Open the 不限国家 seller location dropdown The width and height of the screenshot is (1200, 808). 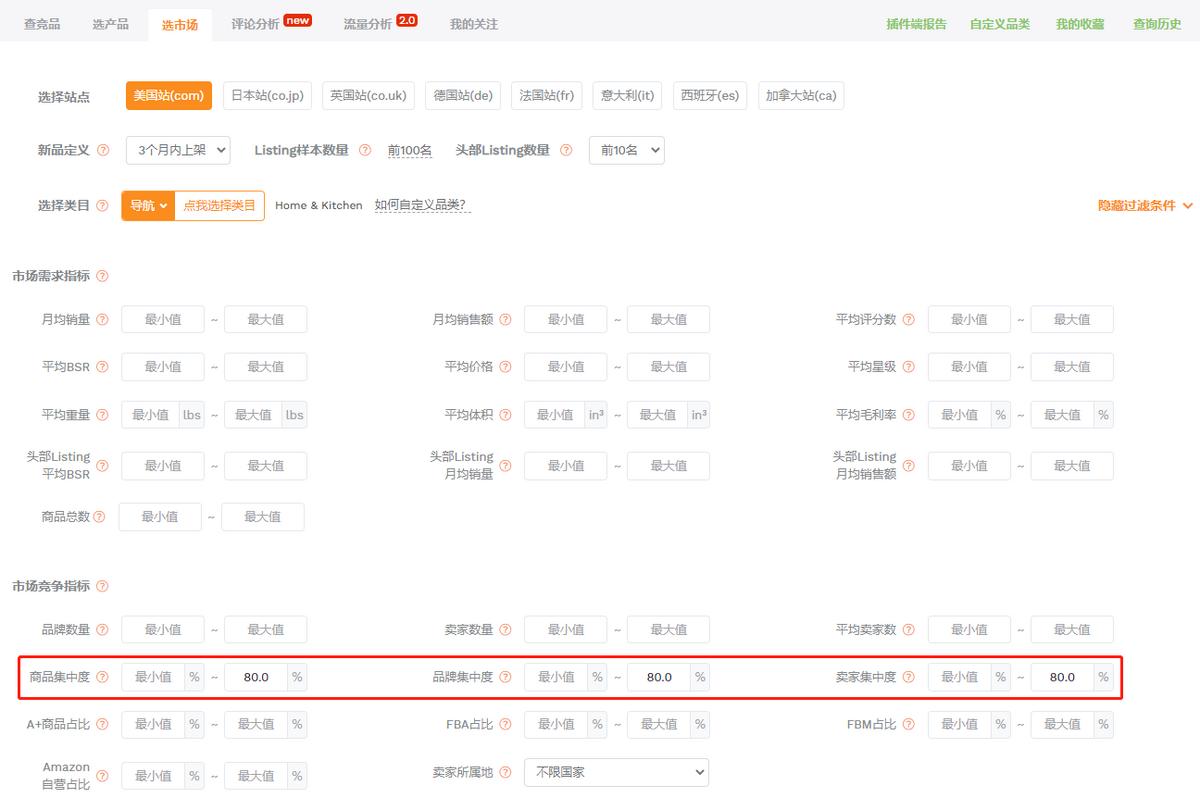(615, 772)
